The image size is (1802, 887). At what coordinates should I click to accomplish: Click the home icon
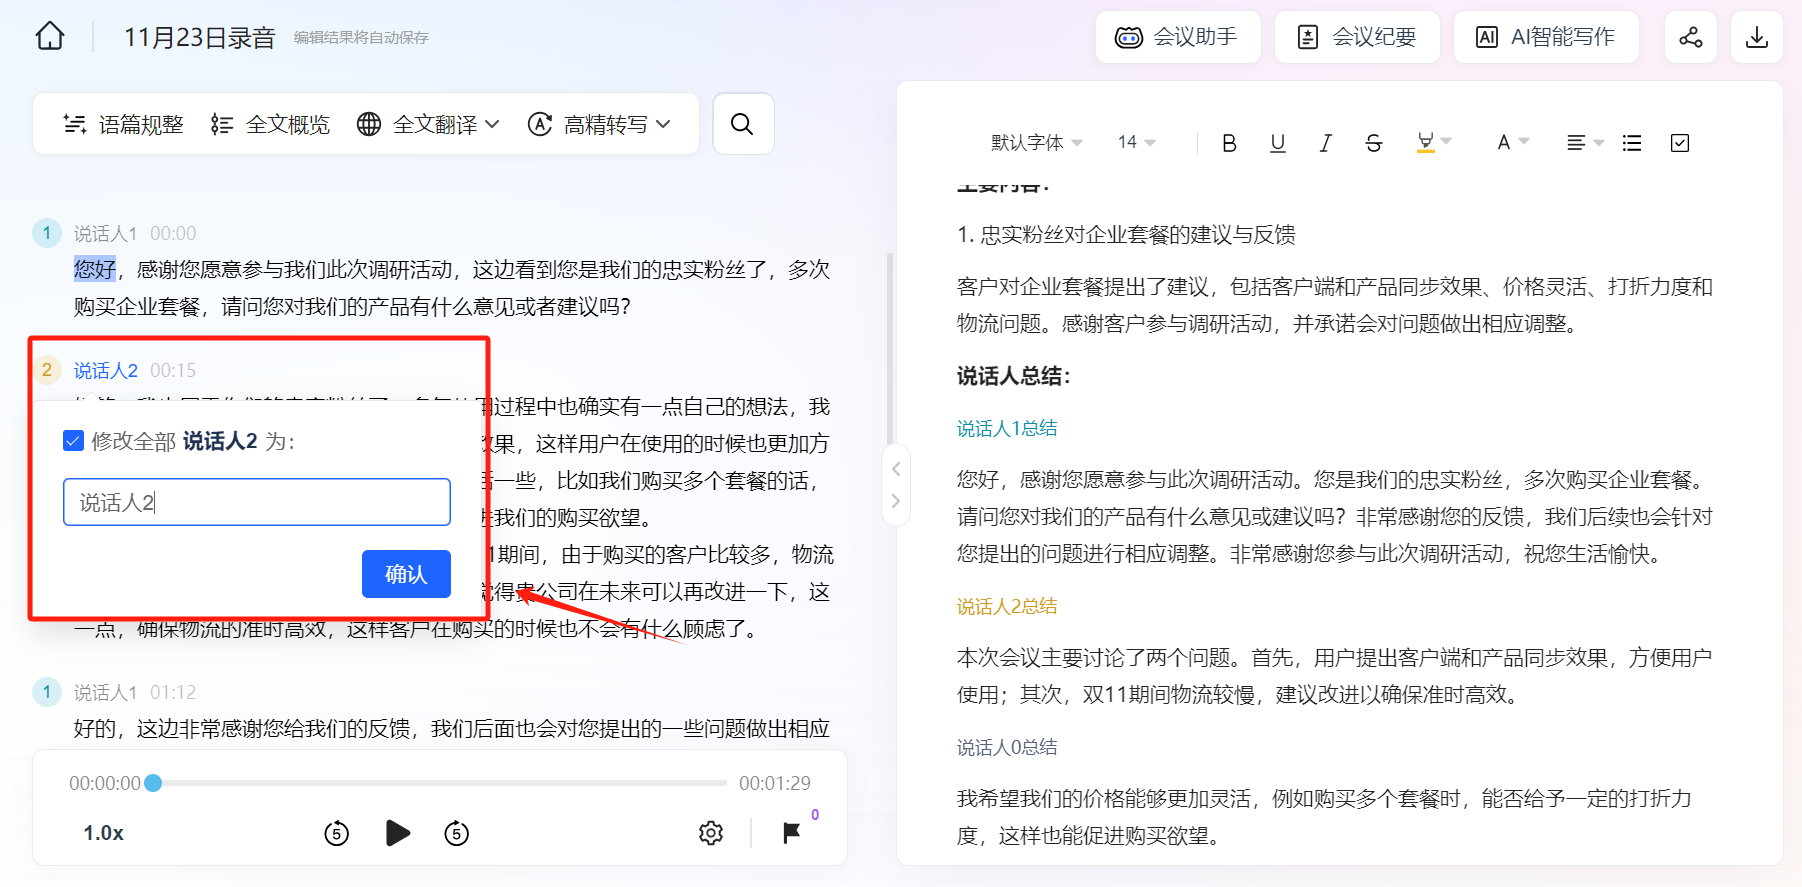tap(50, 37)
